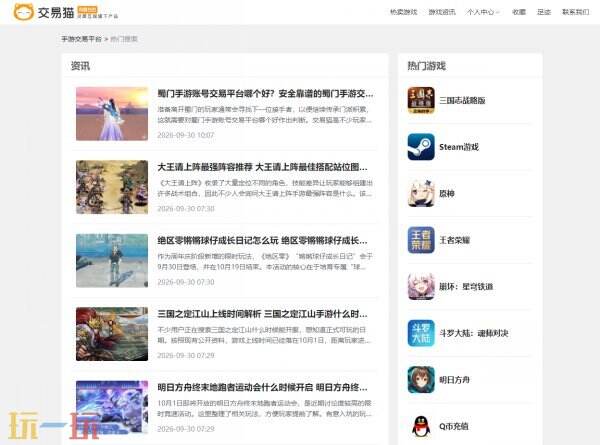The width and height of the screenshot is (600, 445).
Task: Open the 原神 game icon
Action: point(421,194)
